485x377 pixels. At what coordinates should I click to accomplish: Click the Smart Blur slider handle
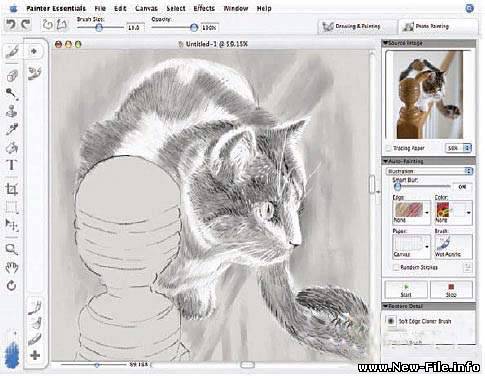coord(397,187)
